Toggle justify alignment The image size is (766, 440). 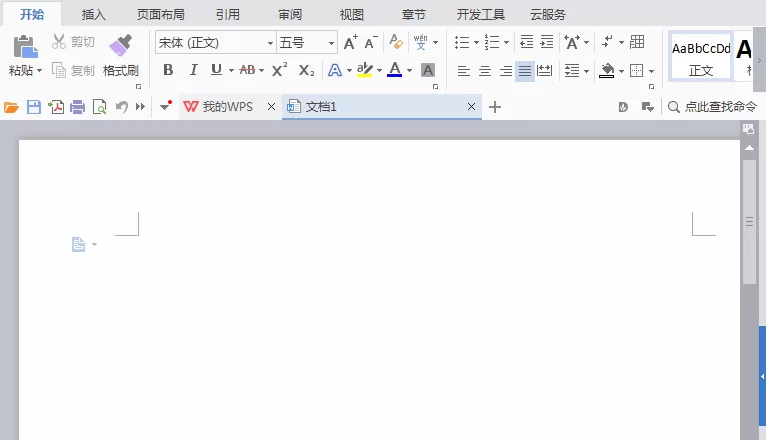pyautogui.click(x=525, y=71)
